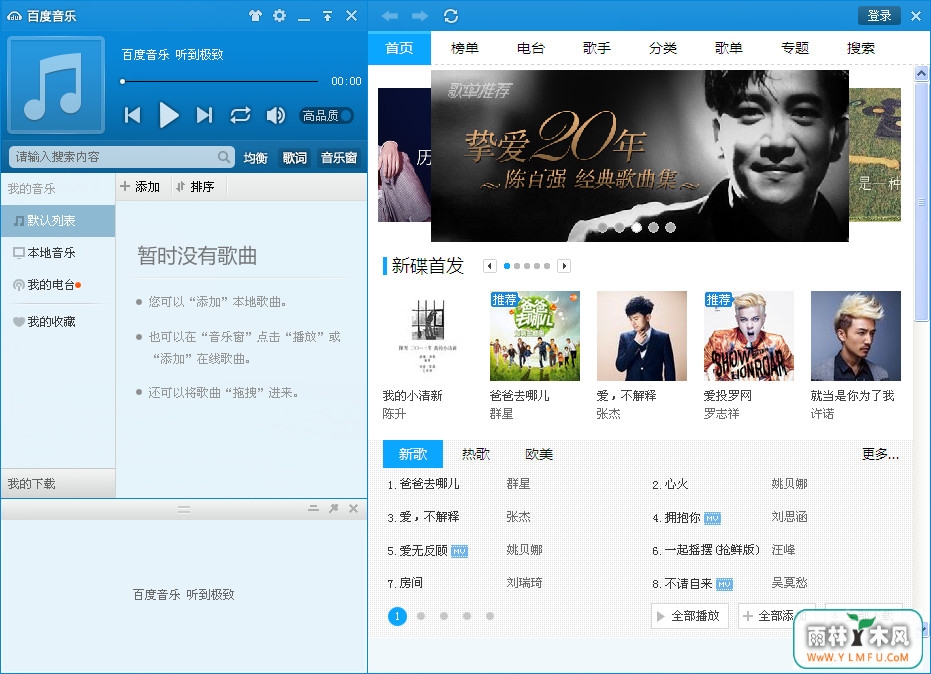
Task: Show next 新碟首发 page with right arrow
Action: pos(564,266)
